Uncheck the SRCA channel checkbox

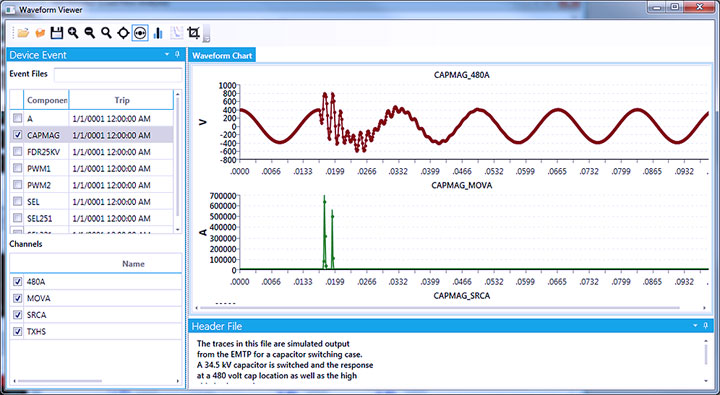[17, 315]
